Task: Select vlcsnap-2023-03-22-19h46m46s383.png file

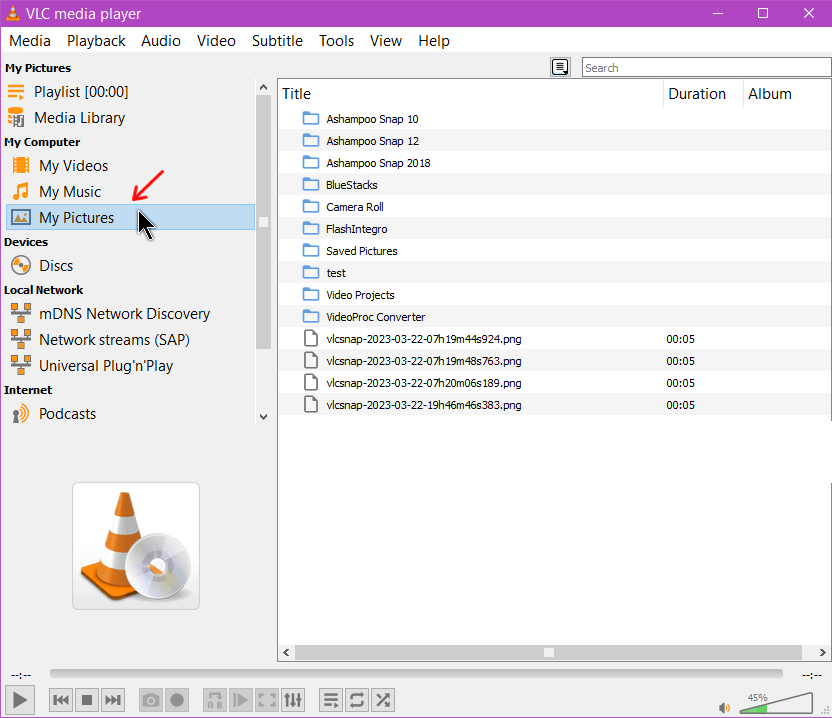Action: (554, 405)
